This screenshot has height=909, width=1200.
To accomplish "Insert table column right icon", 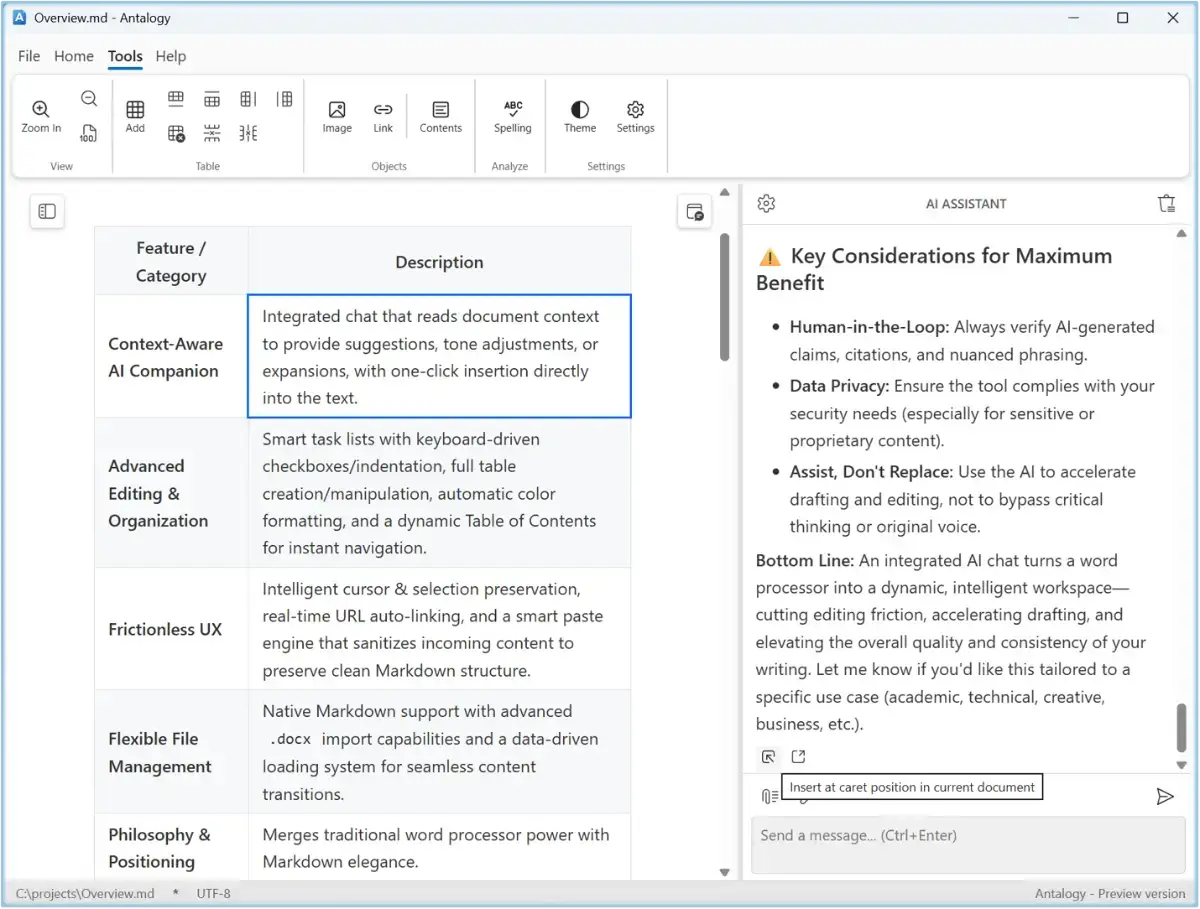I will coord(248,98).
